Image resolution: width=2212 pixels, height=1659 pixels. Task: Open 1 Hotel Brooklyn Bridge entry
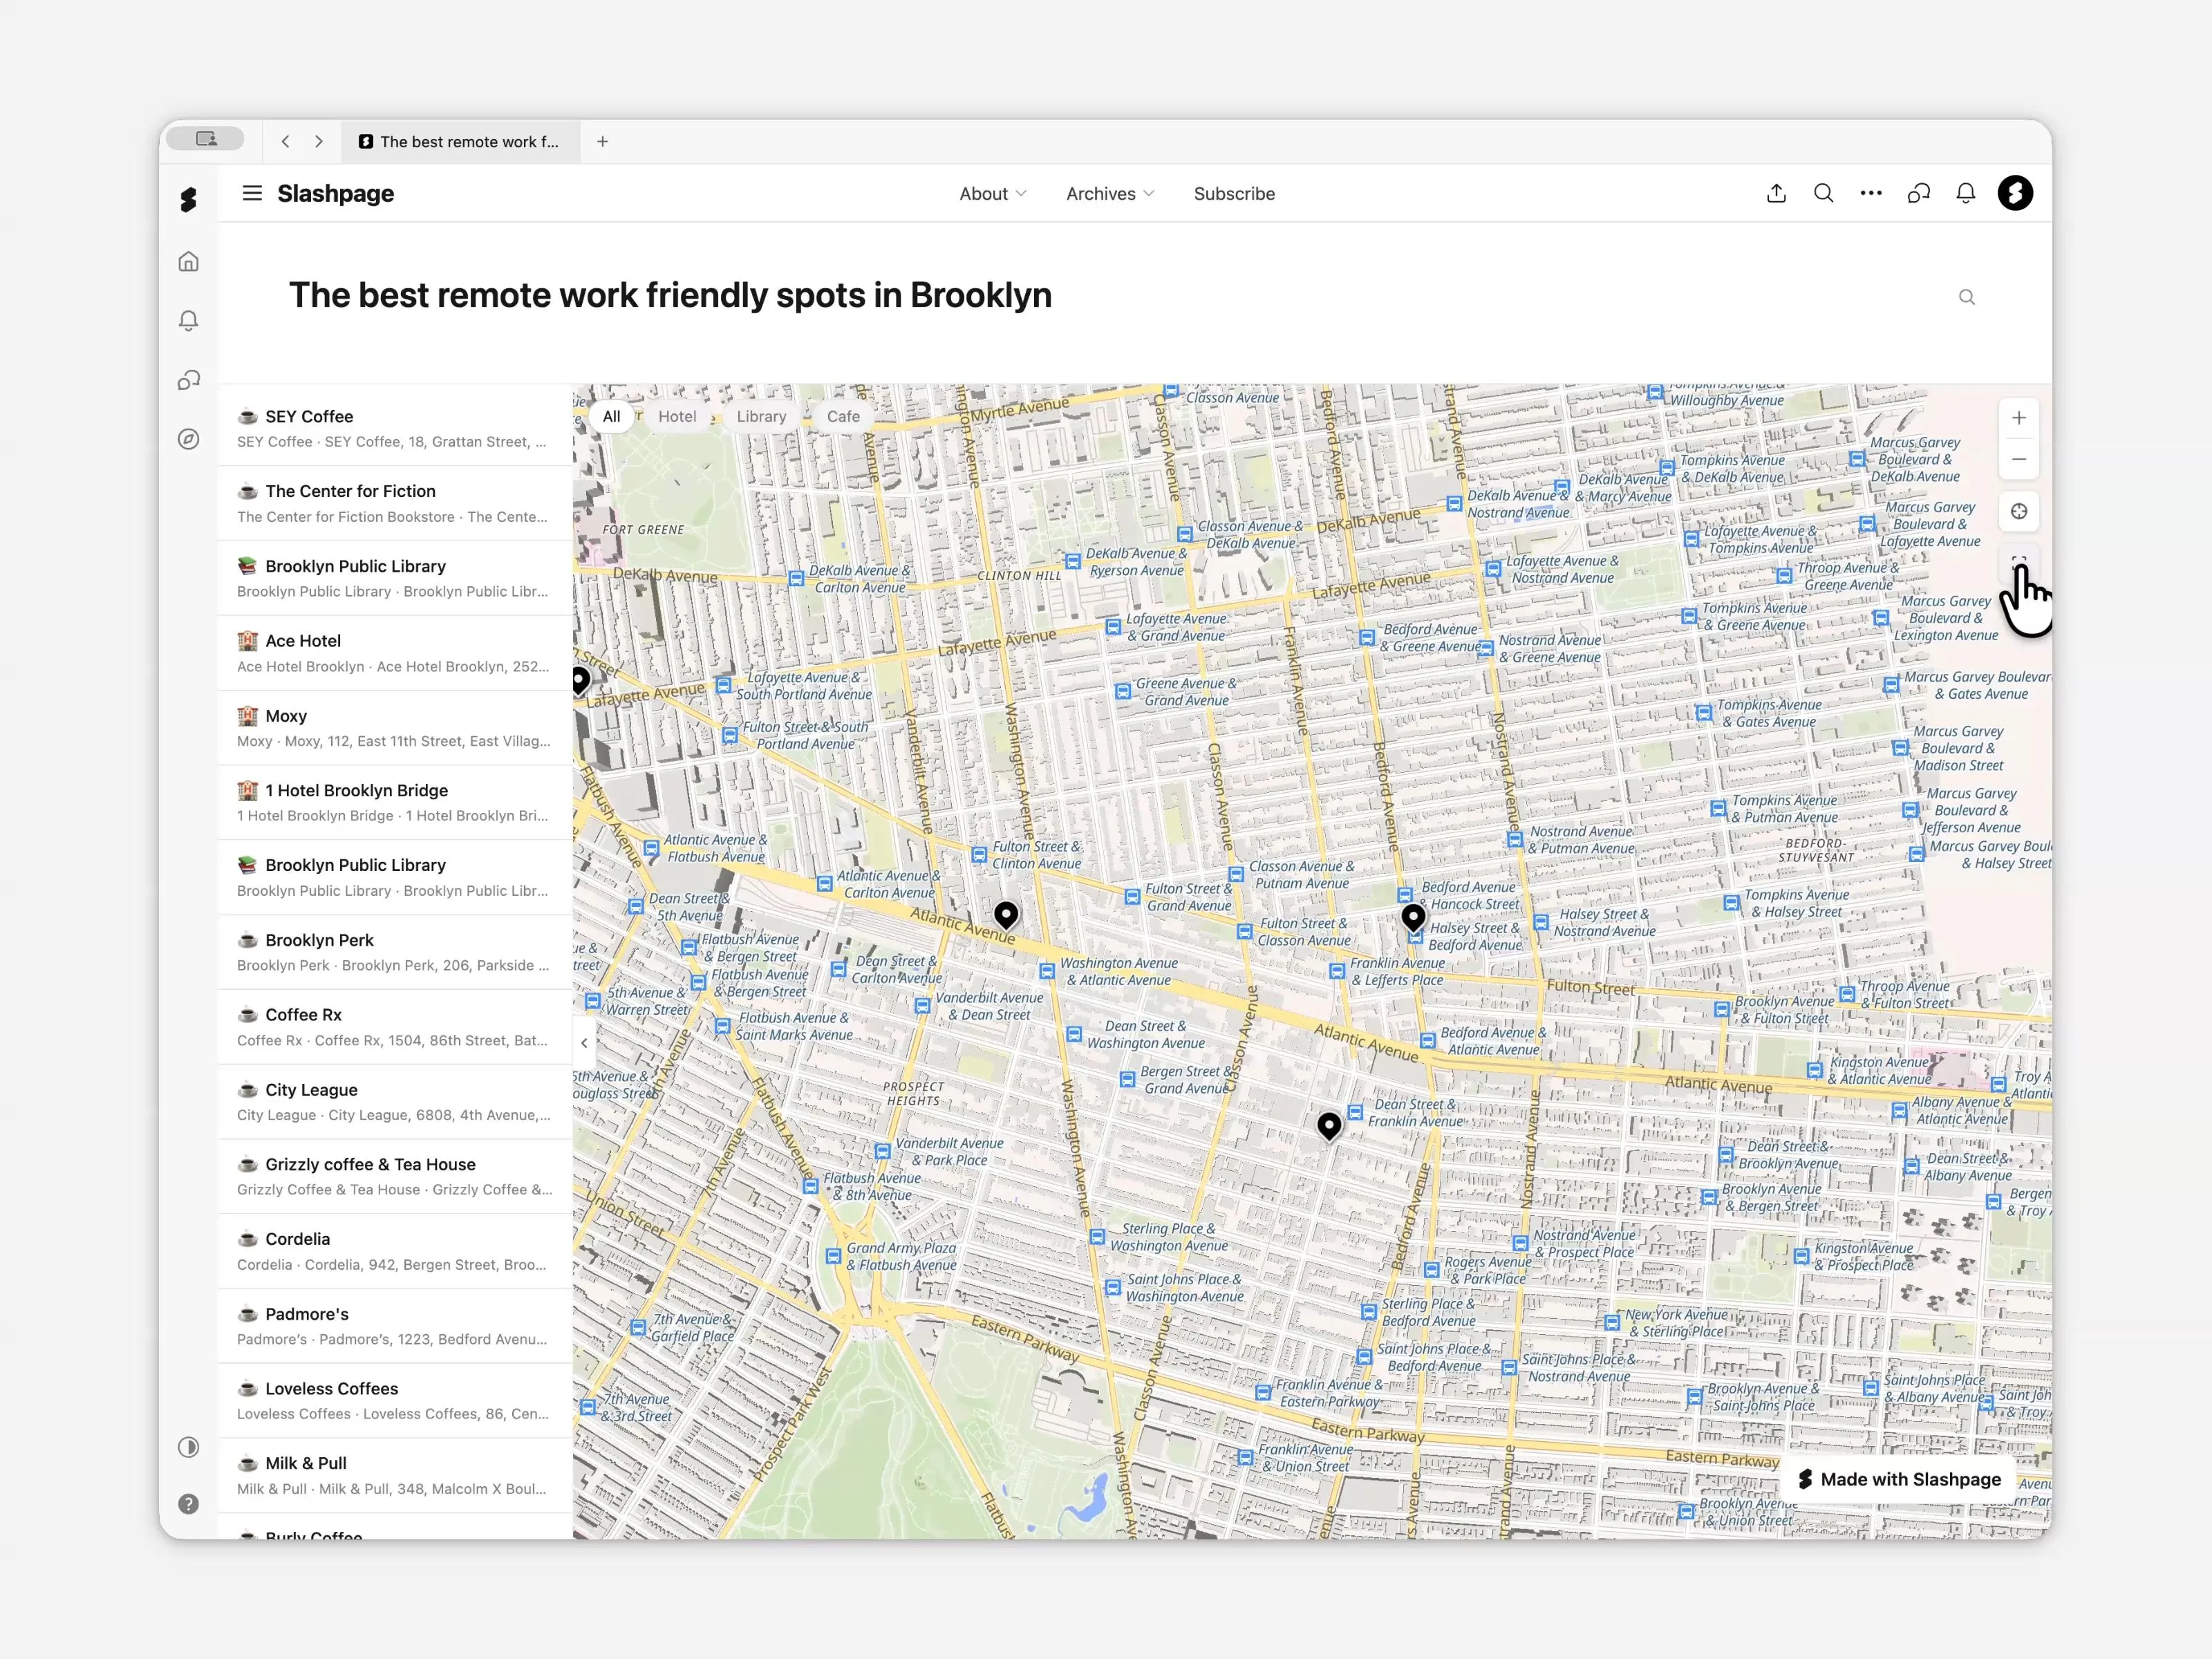[395, 803]
